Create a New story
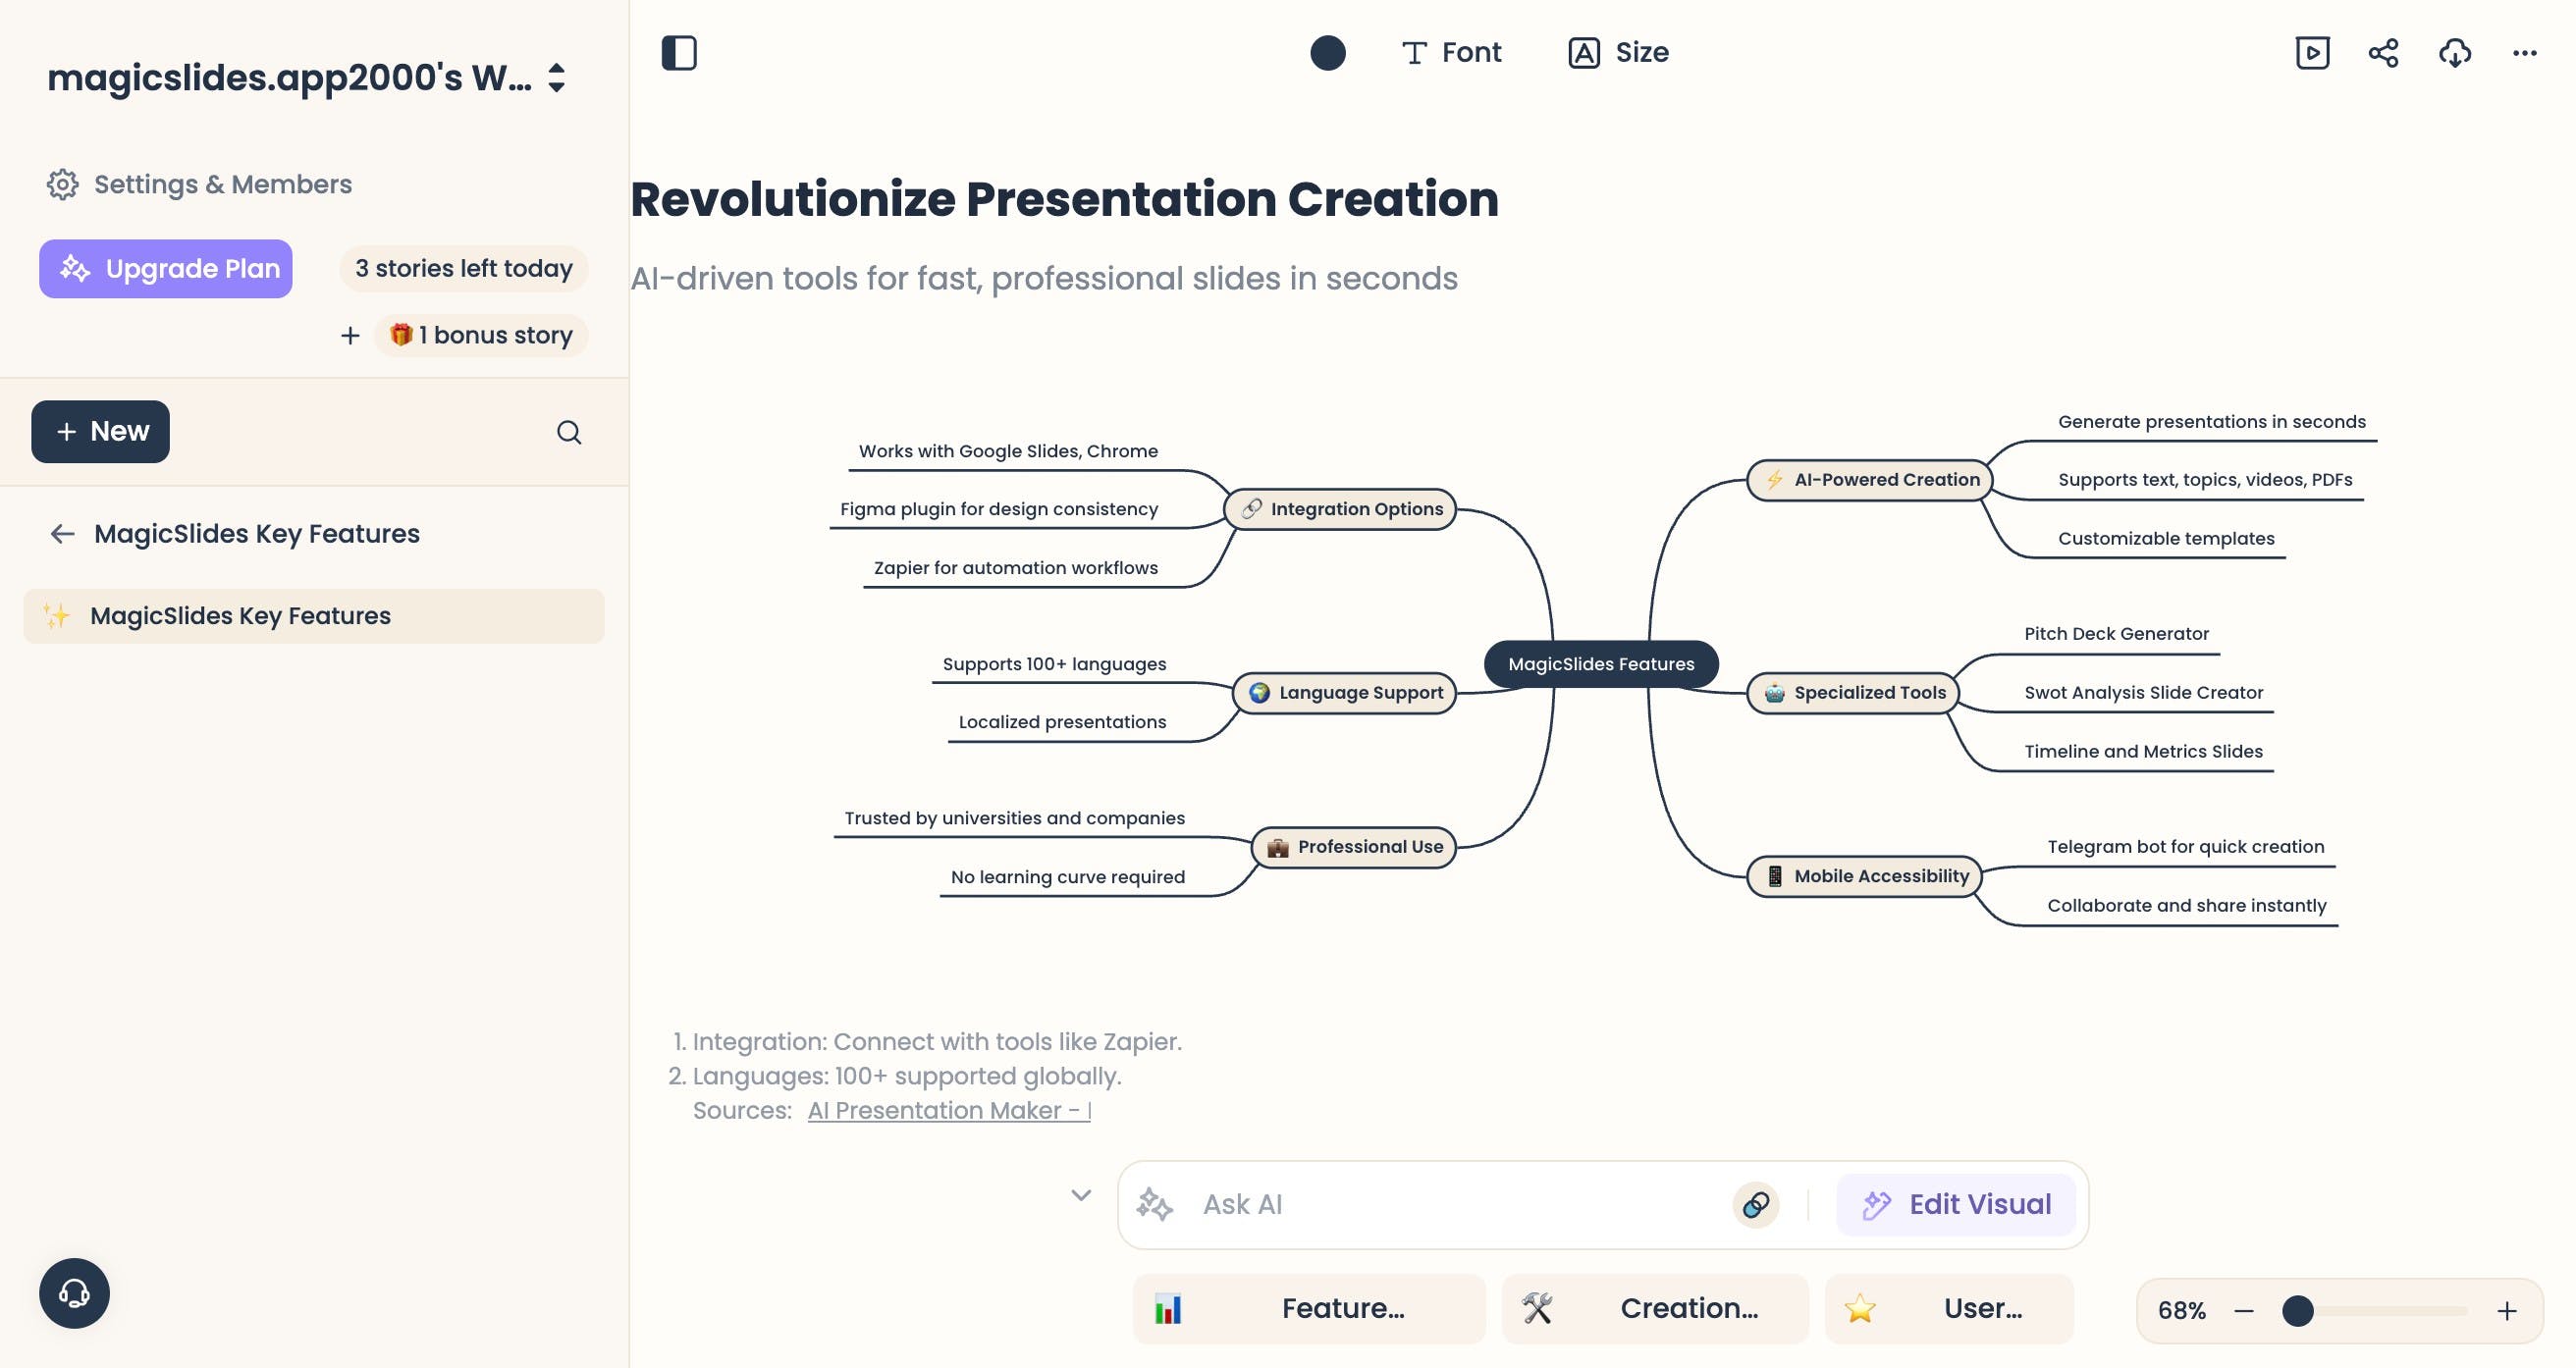This screenshot has height=1368, width=2576. coord(100,431)
